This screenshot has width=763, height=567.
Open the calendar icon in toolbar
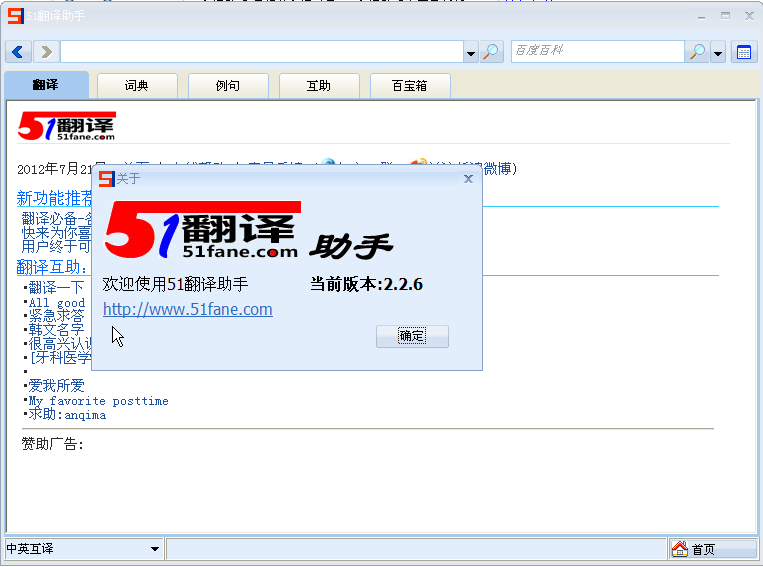point(744,52)
